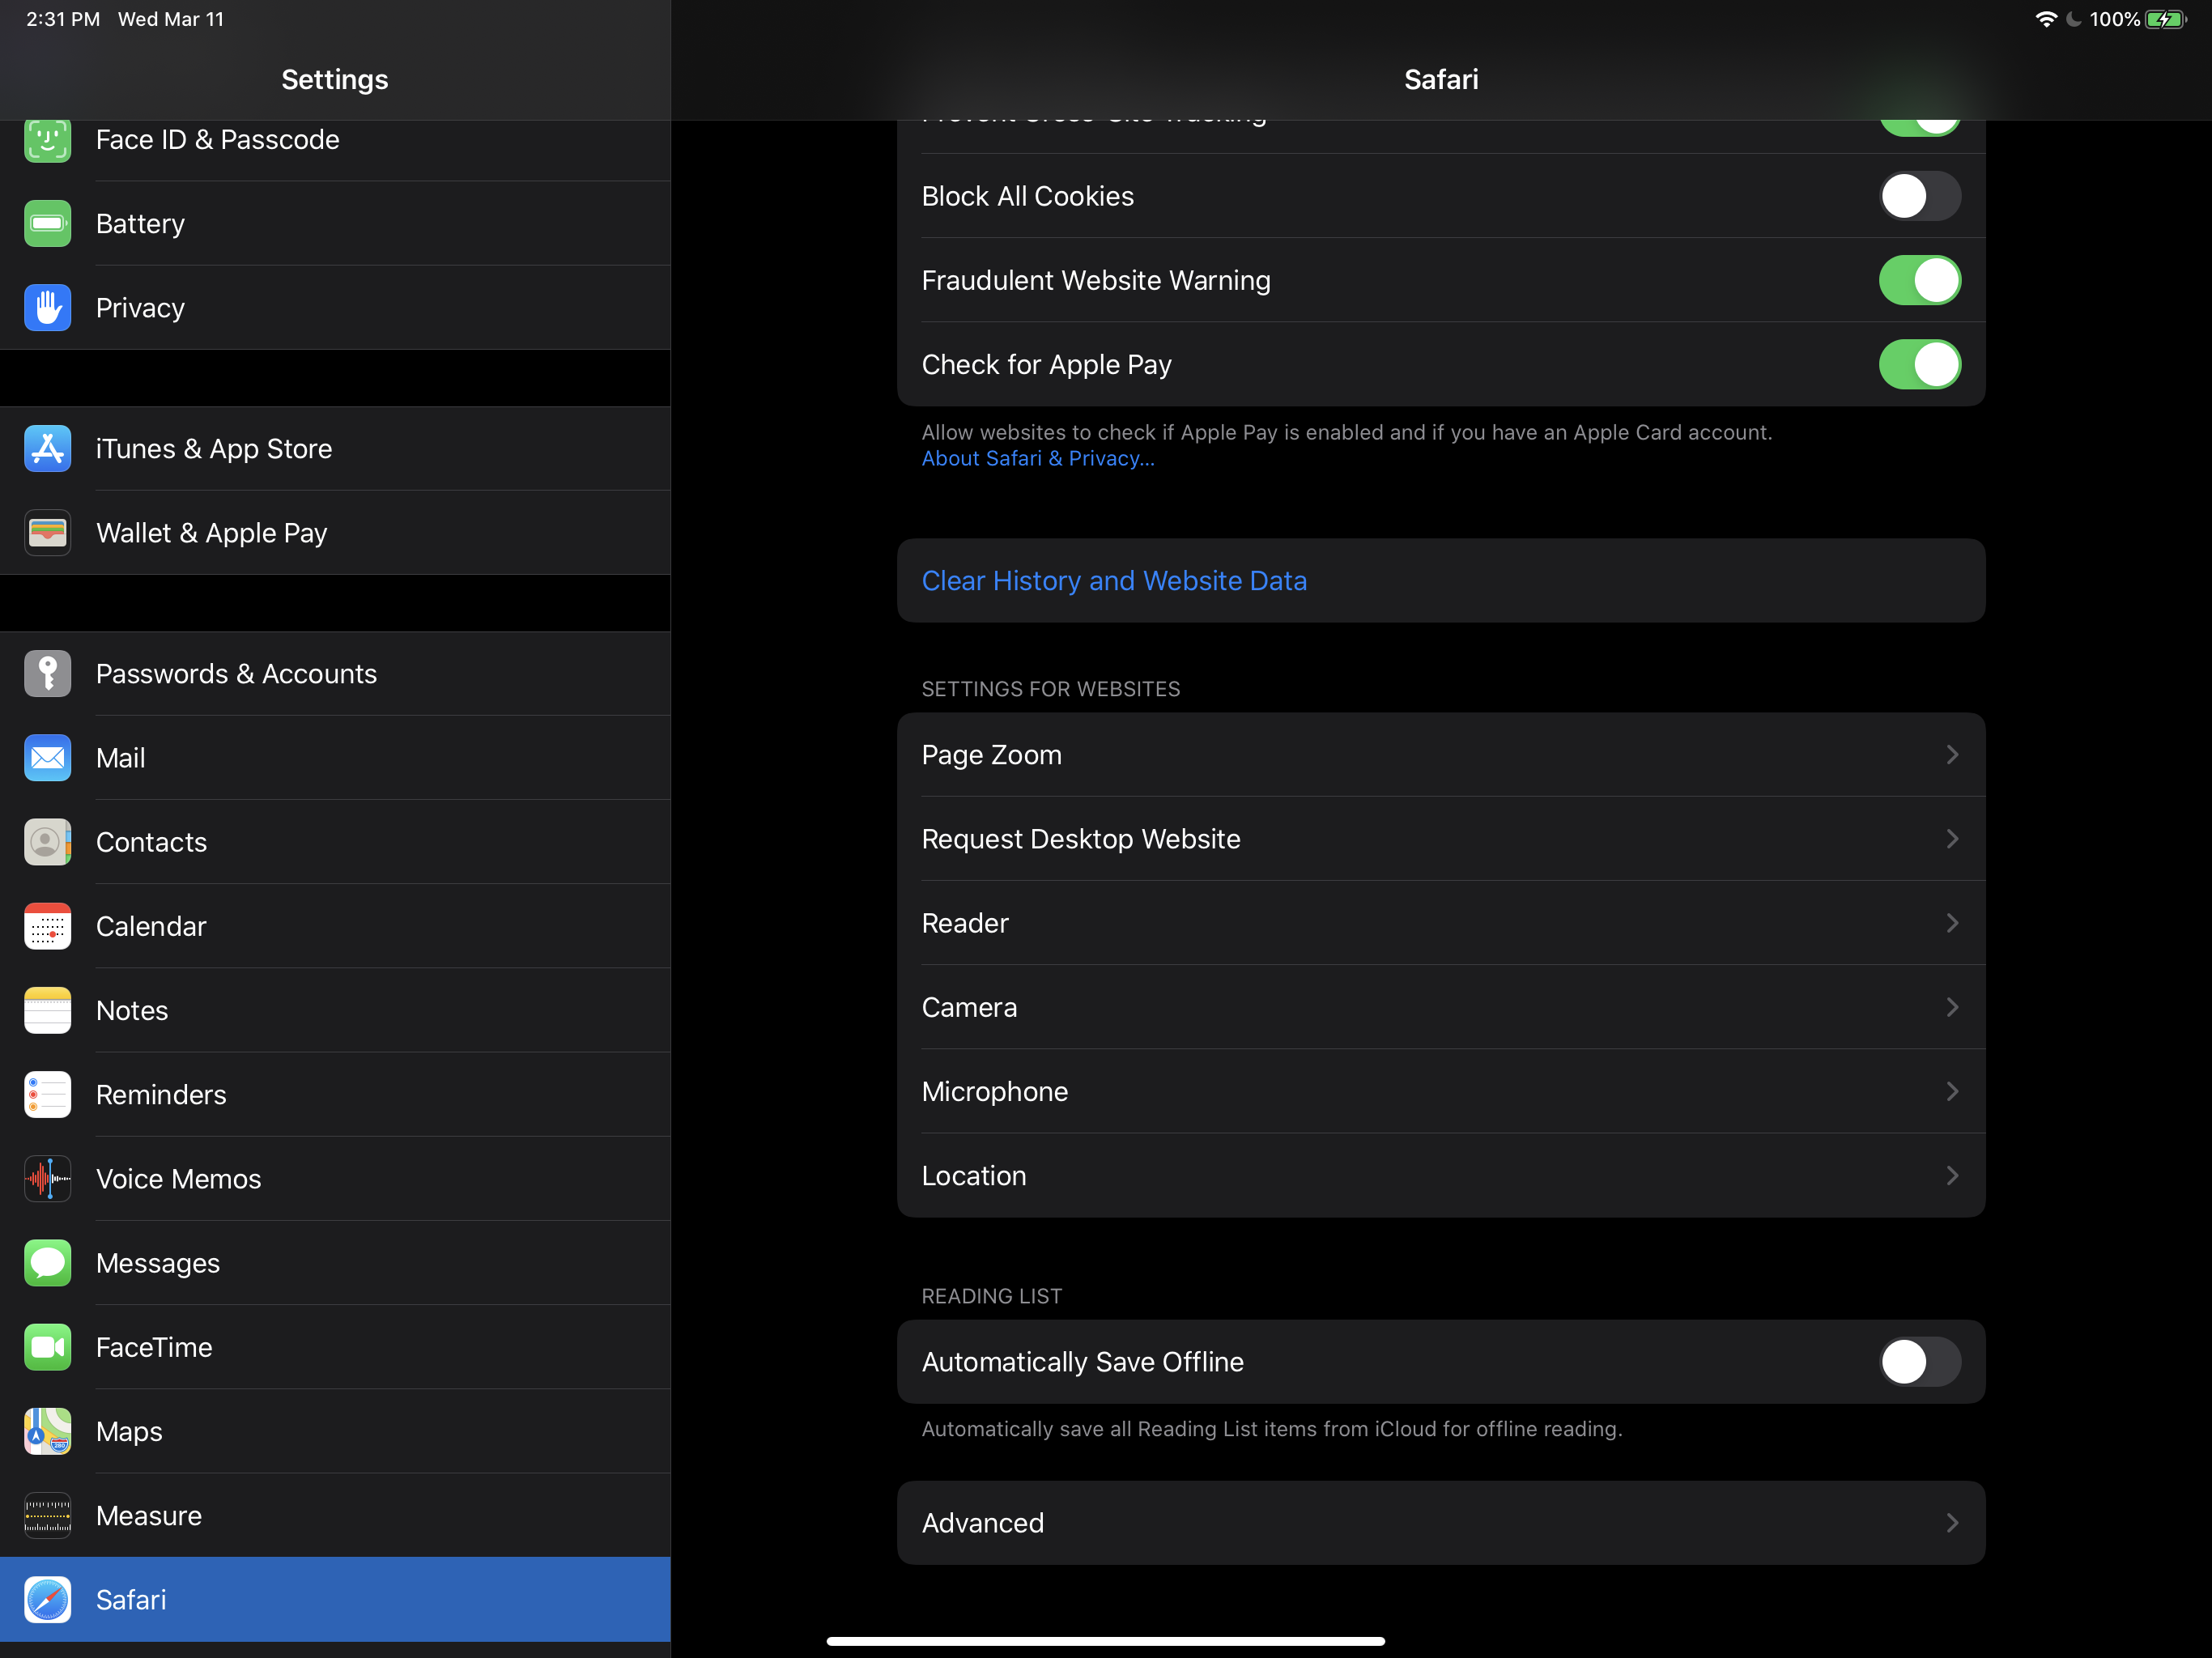
Task: Tap the iTunes & App Store icon
Action: pyautogui.click(x=47, y=448)
